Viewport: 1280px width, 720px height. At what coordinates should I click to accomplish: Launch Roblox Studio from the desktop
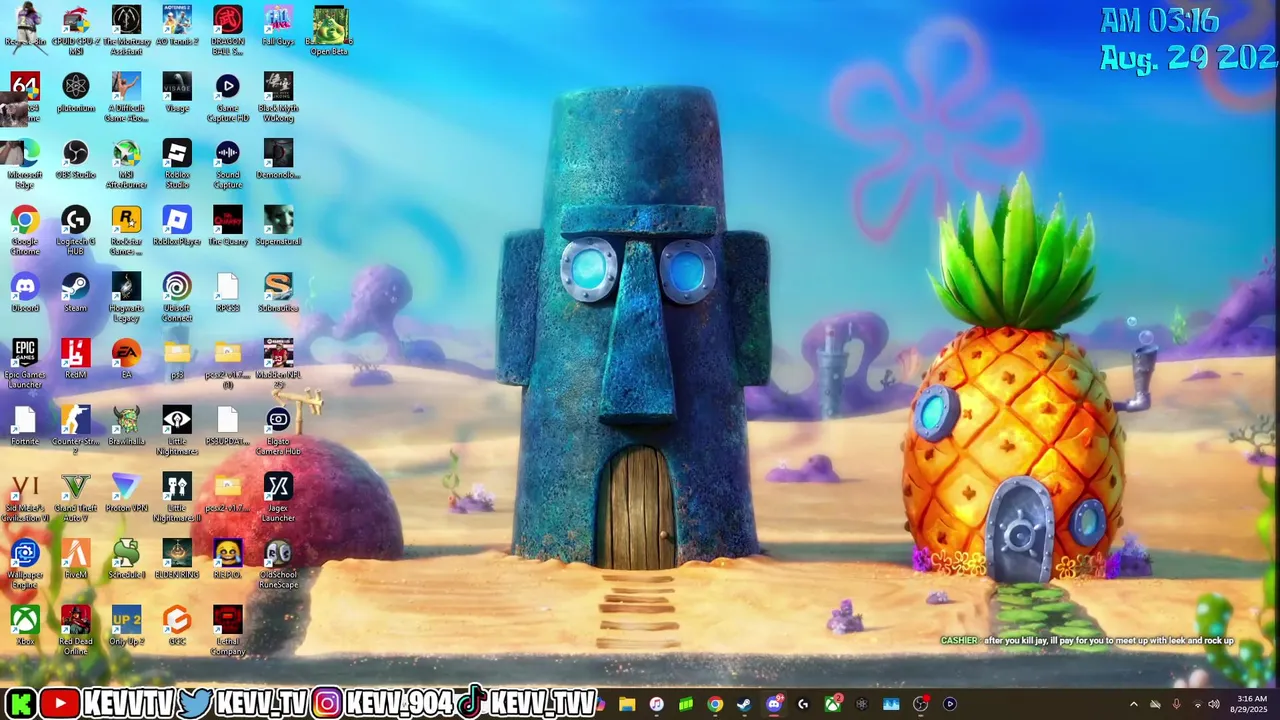(x=177, y=164)
